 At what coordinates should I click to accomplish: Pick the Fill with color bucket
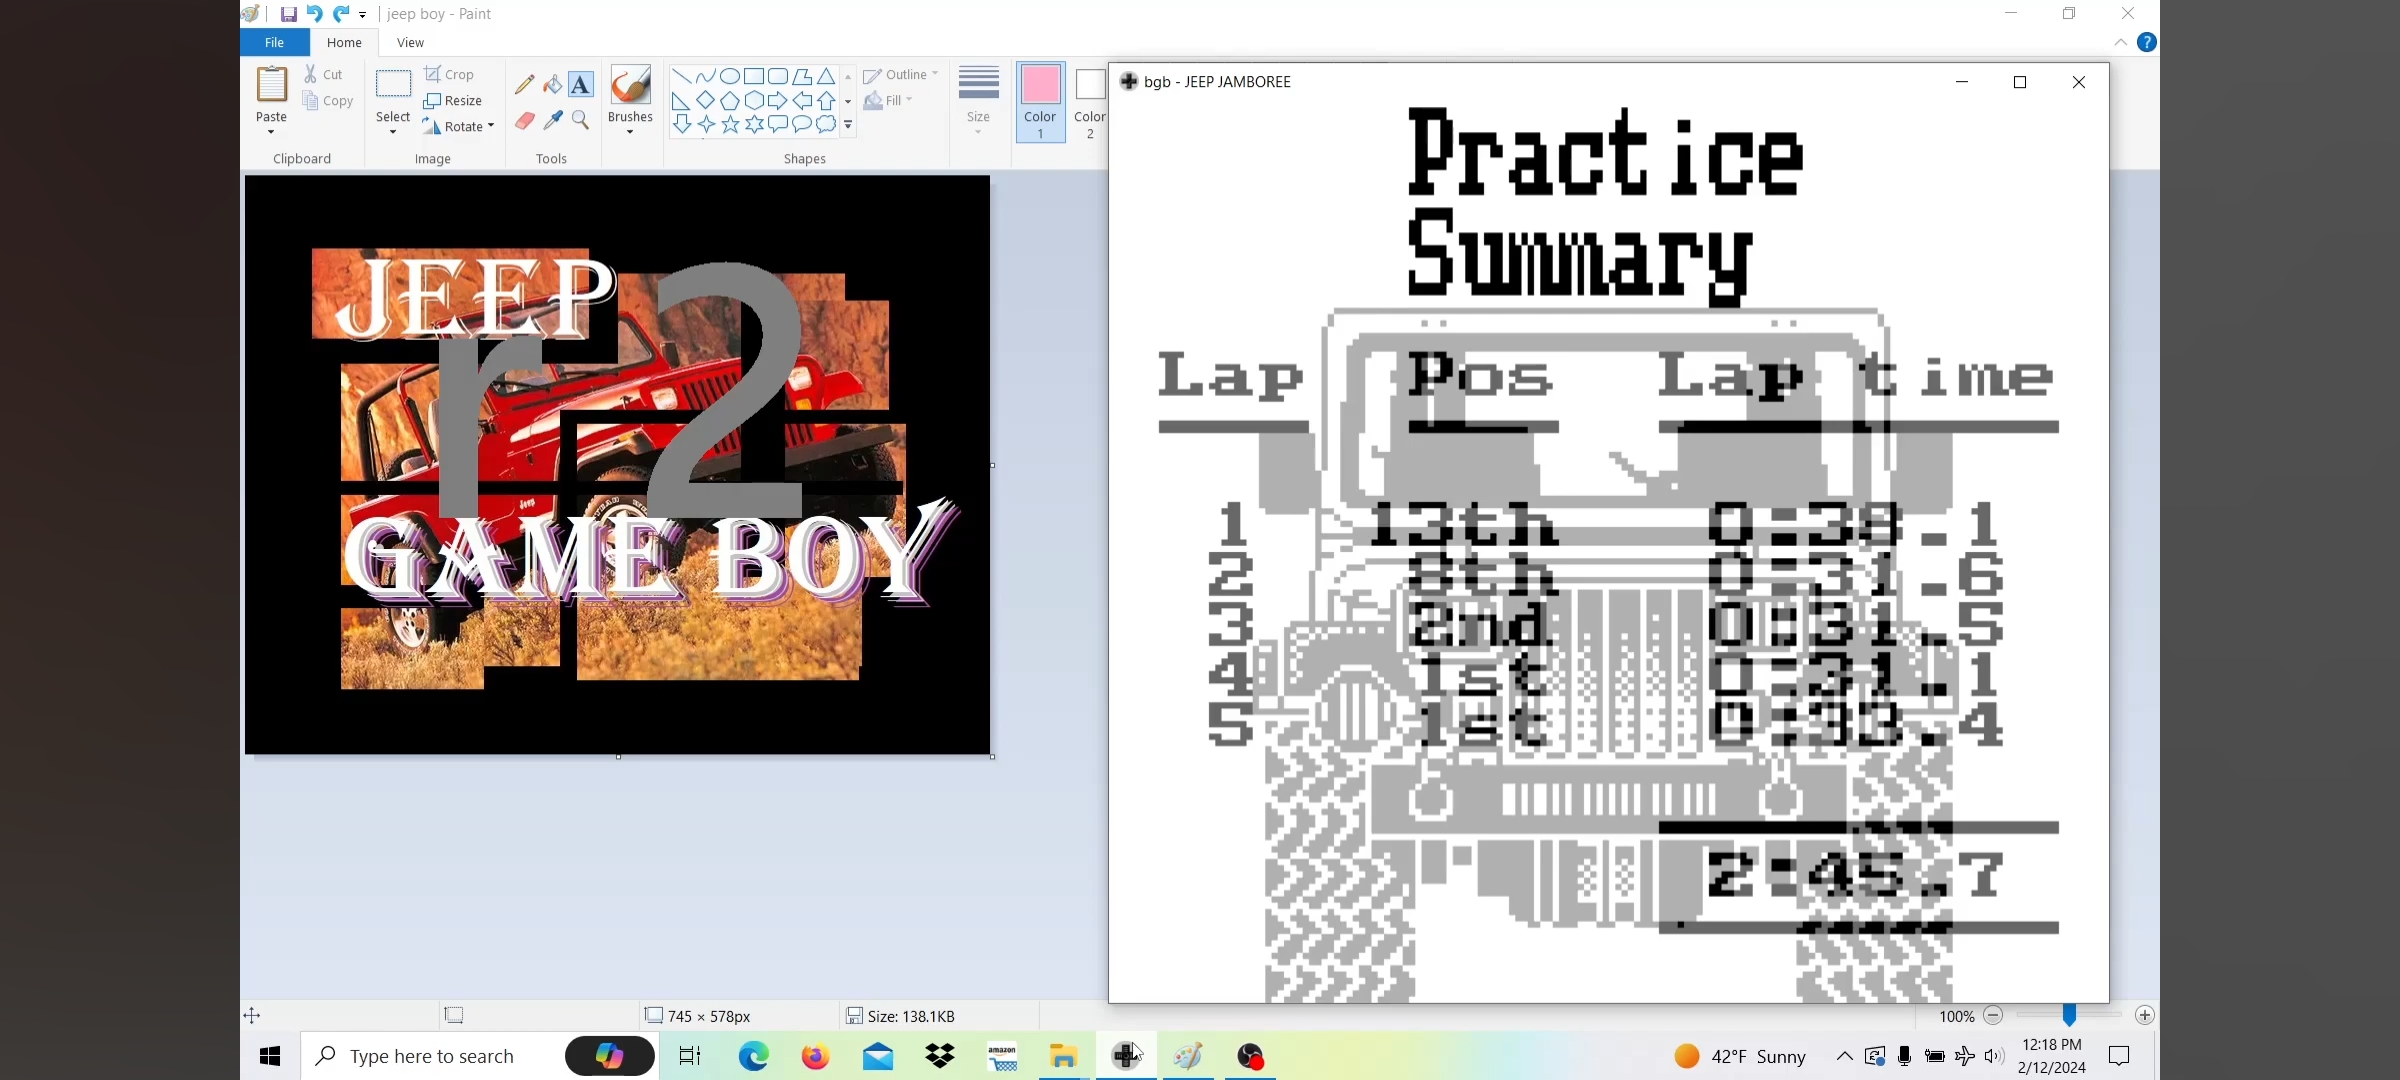point(552,85)
